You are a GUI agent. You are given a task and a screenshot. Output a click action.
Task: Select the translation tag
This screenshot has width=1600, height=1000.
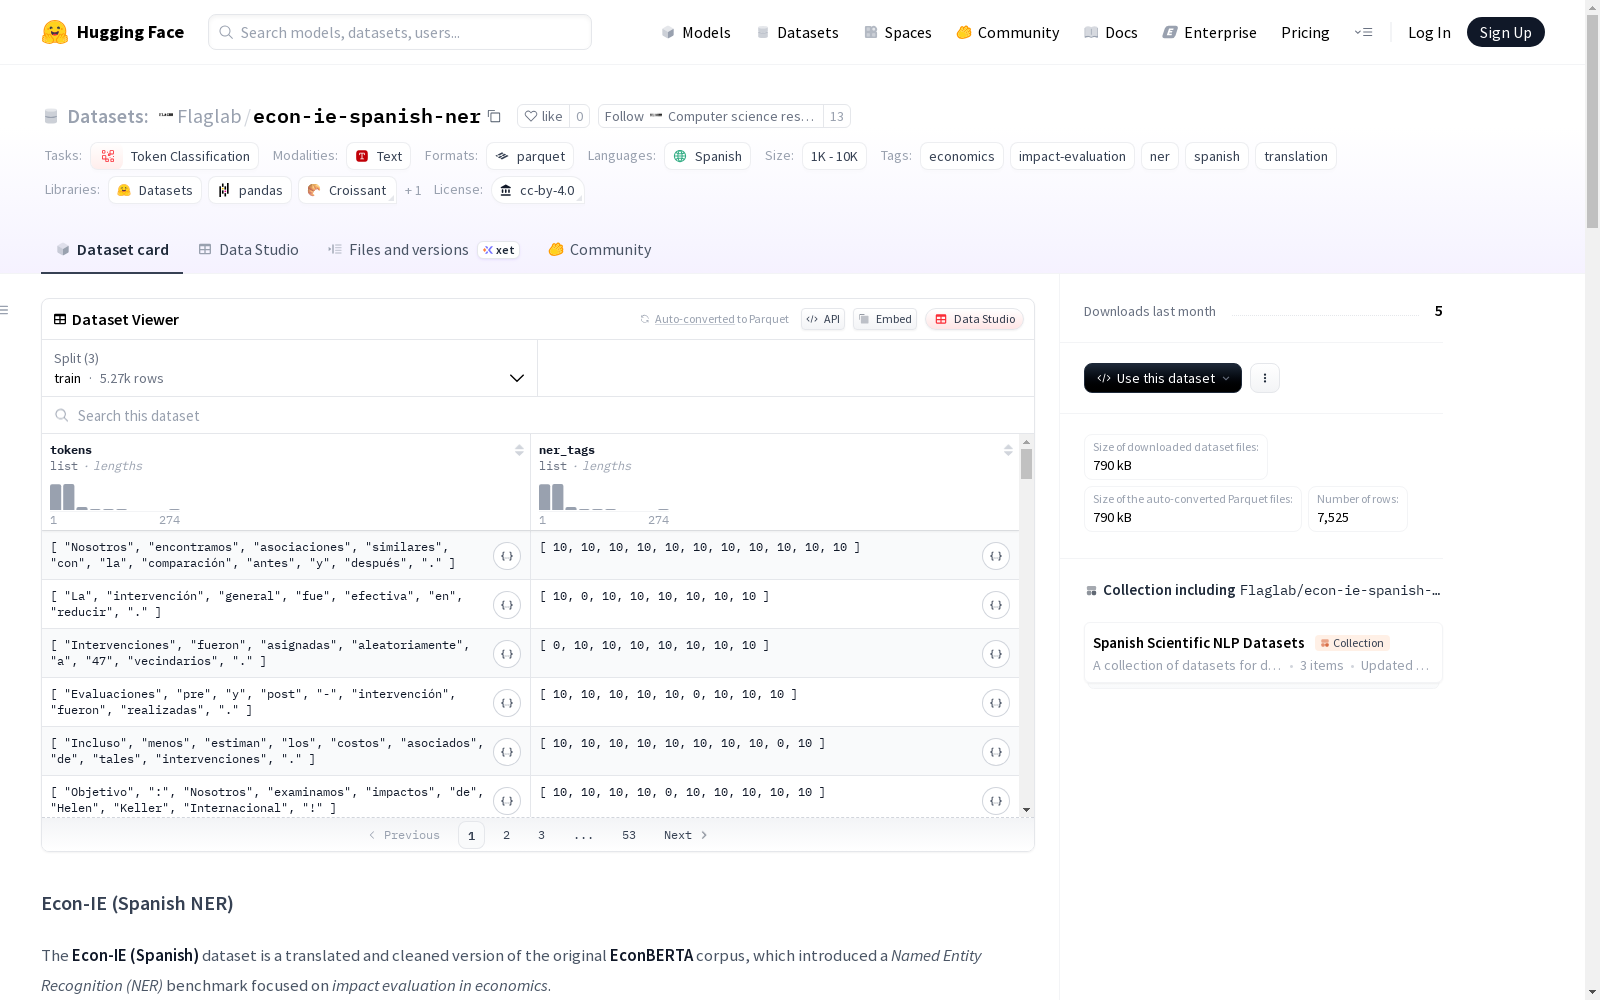pos(1296,156)
